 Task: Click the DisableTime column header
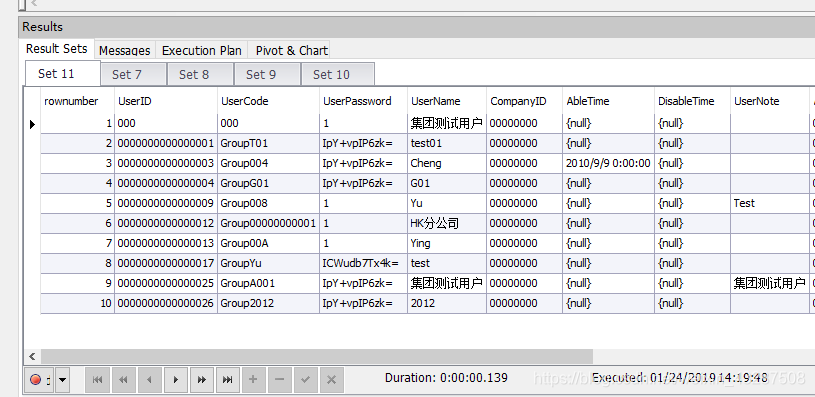(692, 101)
